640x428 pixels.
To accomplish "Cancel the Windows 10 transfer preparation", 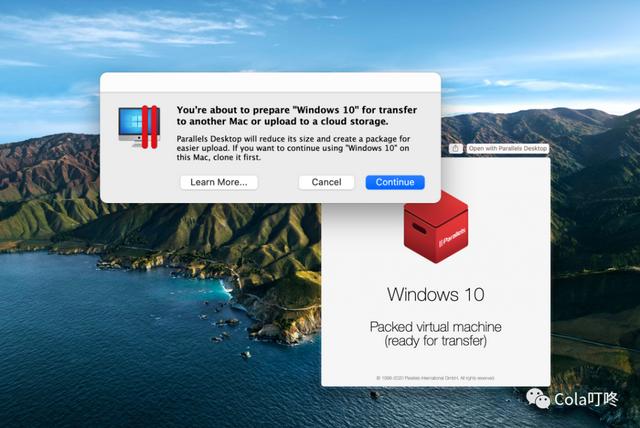I will tap(326, 182).
